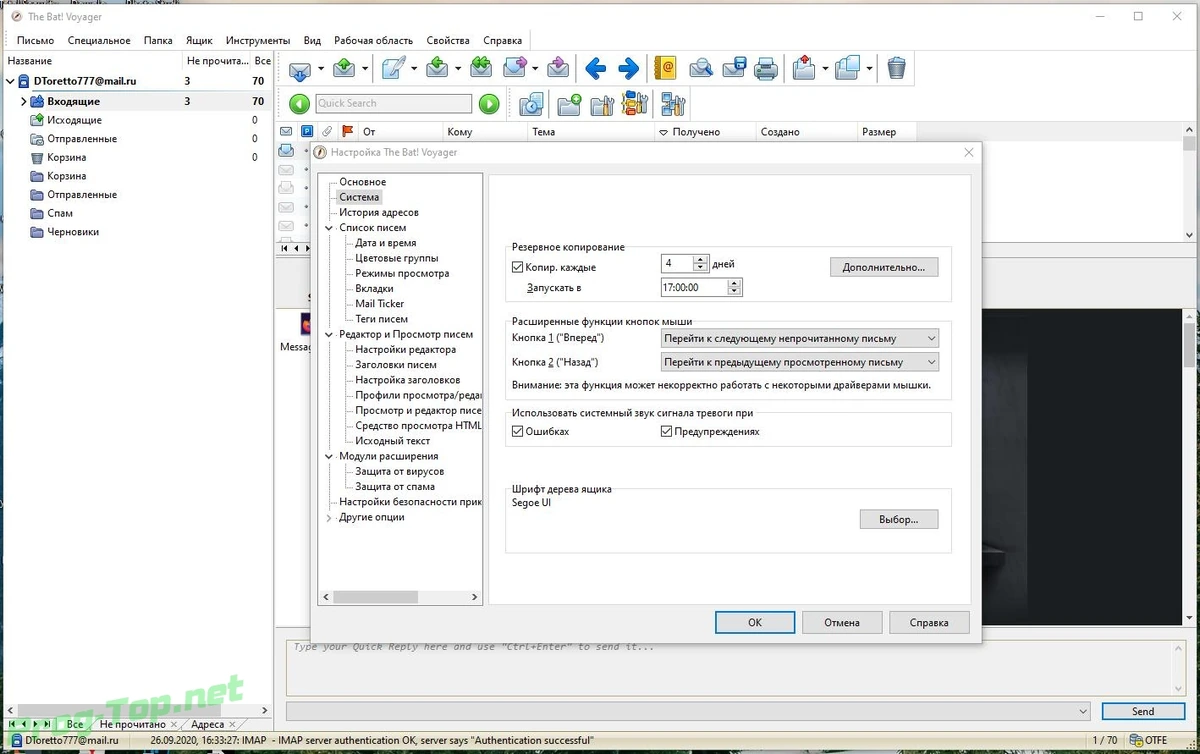
Task: Click the Send quick reply button
Action: (x=1143, y=711)
